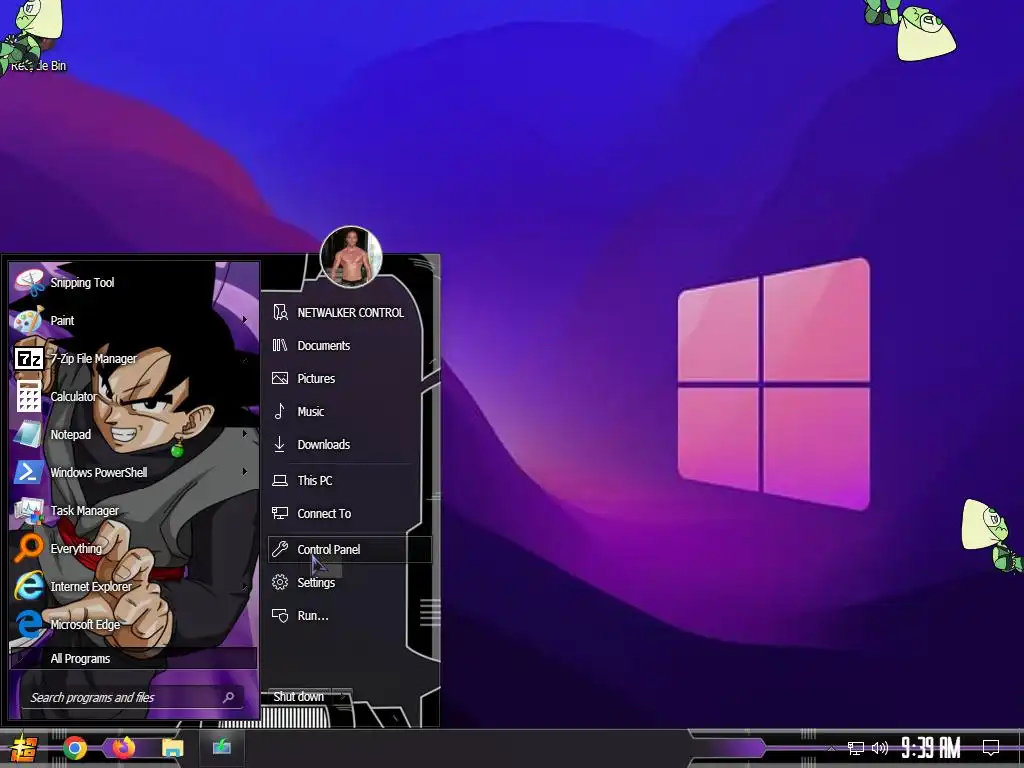Viewport: 1024px width, 768px height.
Task: Start the Calculator app icon
Action: (x=29, y=396)
